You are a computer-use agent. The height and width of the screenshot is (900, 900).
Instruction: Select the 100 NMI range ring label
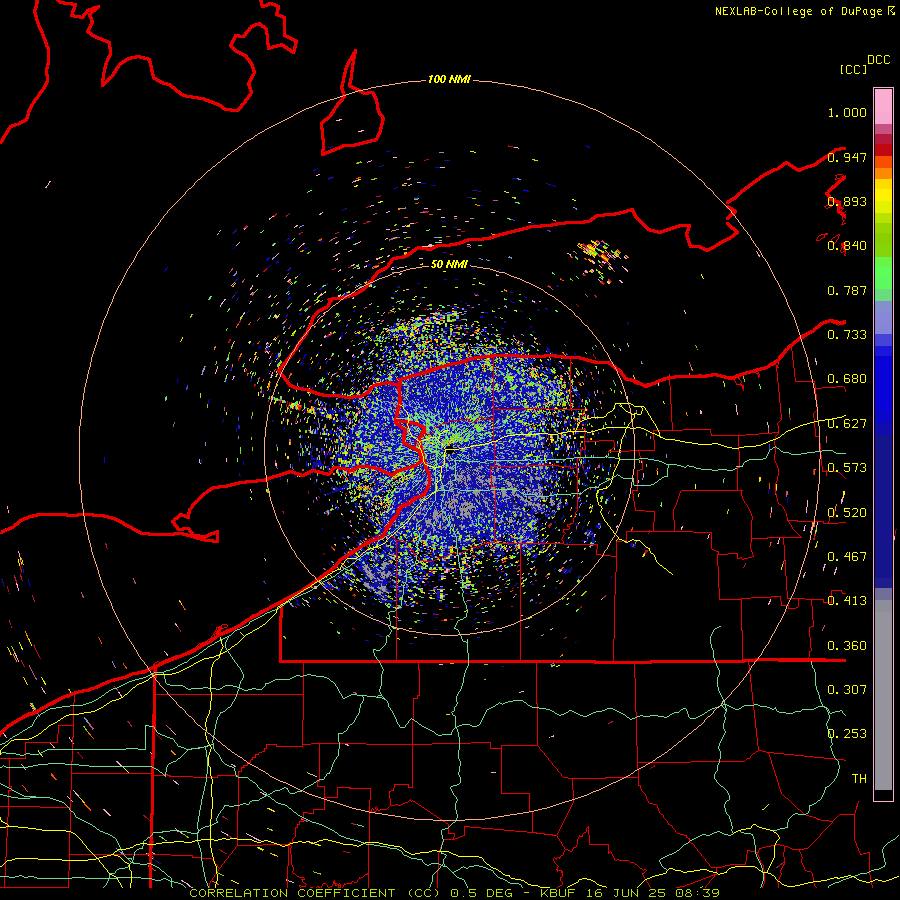(449, 79)
